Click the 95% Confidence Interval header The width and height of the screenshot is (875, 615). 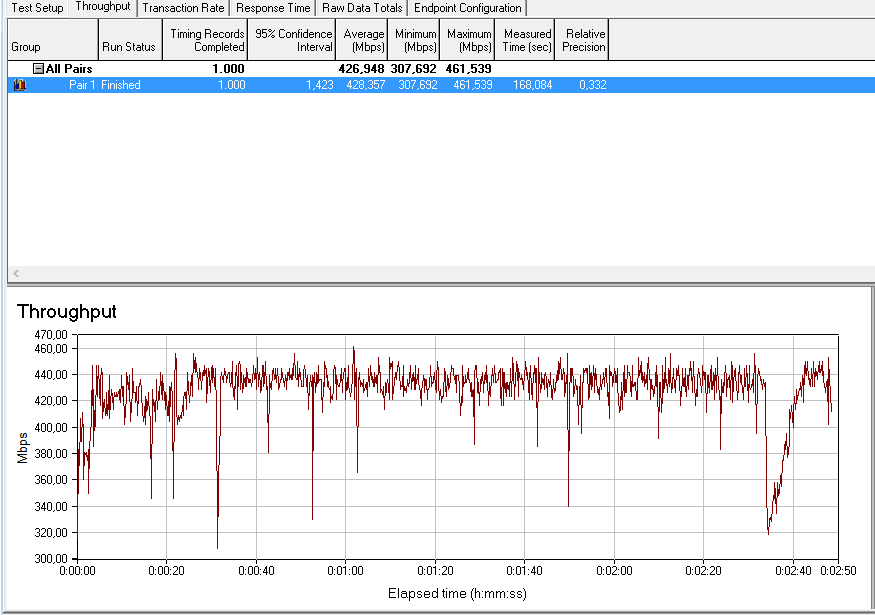[292, 39]
